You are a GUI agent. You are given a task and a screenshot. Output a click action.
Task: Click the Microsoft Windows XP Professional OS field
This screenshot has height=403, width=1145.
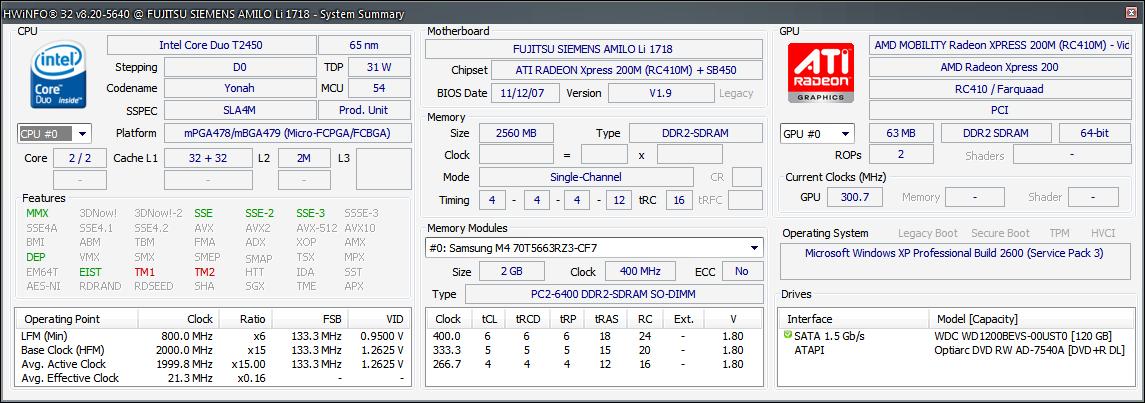956,262
